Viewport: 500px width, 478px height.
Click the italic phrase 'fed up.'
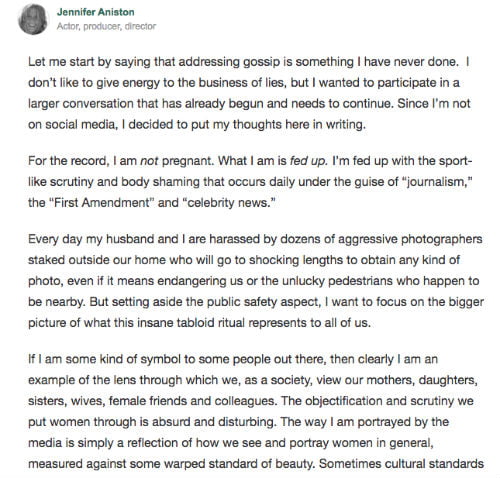(308, 161)
